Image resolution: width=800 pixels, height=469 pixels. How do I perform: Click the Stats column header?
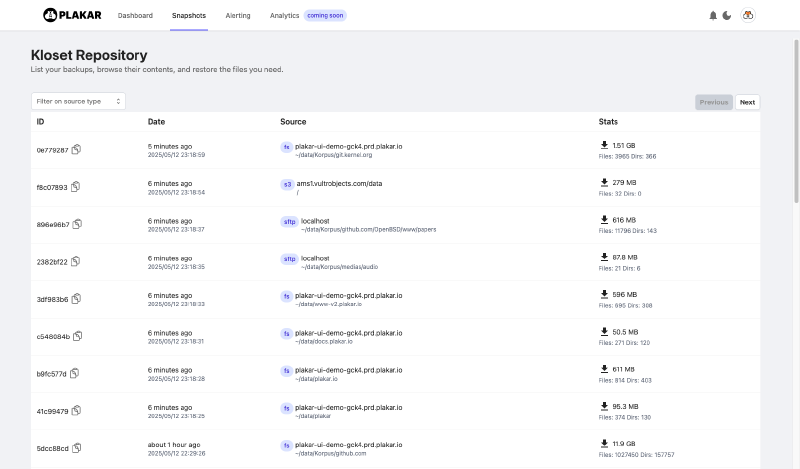[x=608, y=121]
